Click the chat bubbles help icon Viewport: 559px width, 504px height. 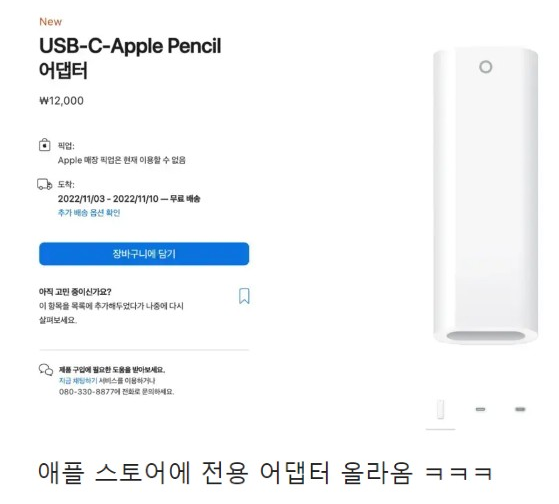[46, 370]
